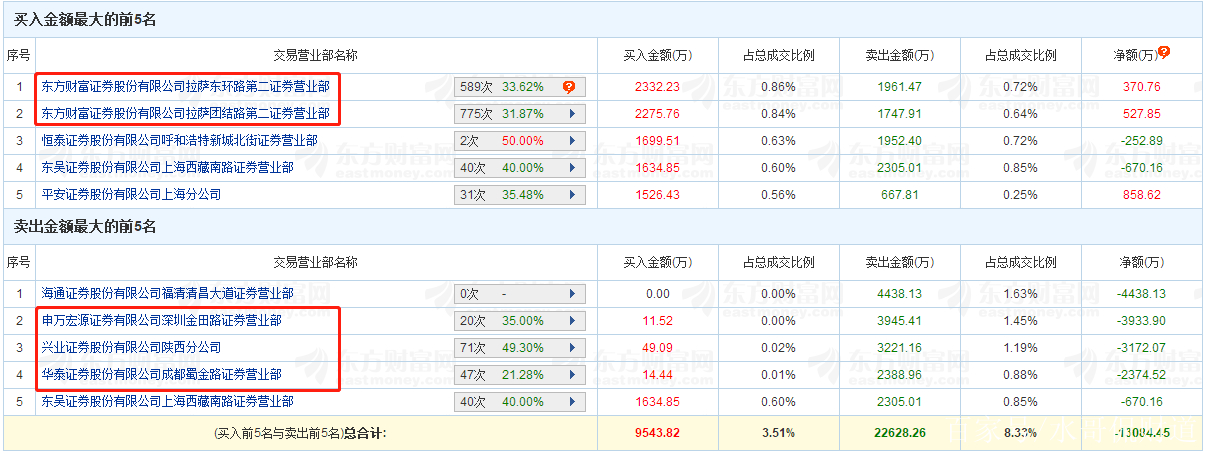Expand the 40次 40.00% arrow in the top-sellers table
The height and width of the screenshot is (454, 1207).
pos(572,401)
